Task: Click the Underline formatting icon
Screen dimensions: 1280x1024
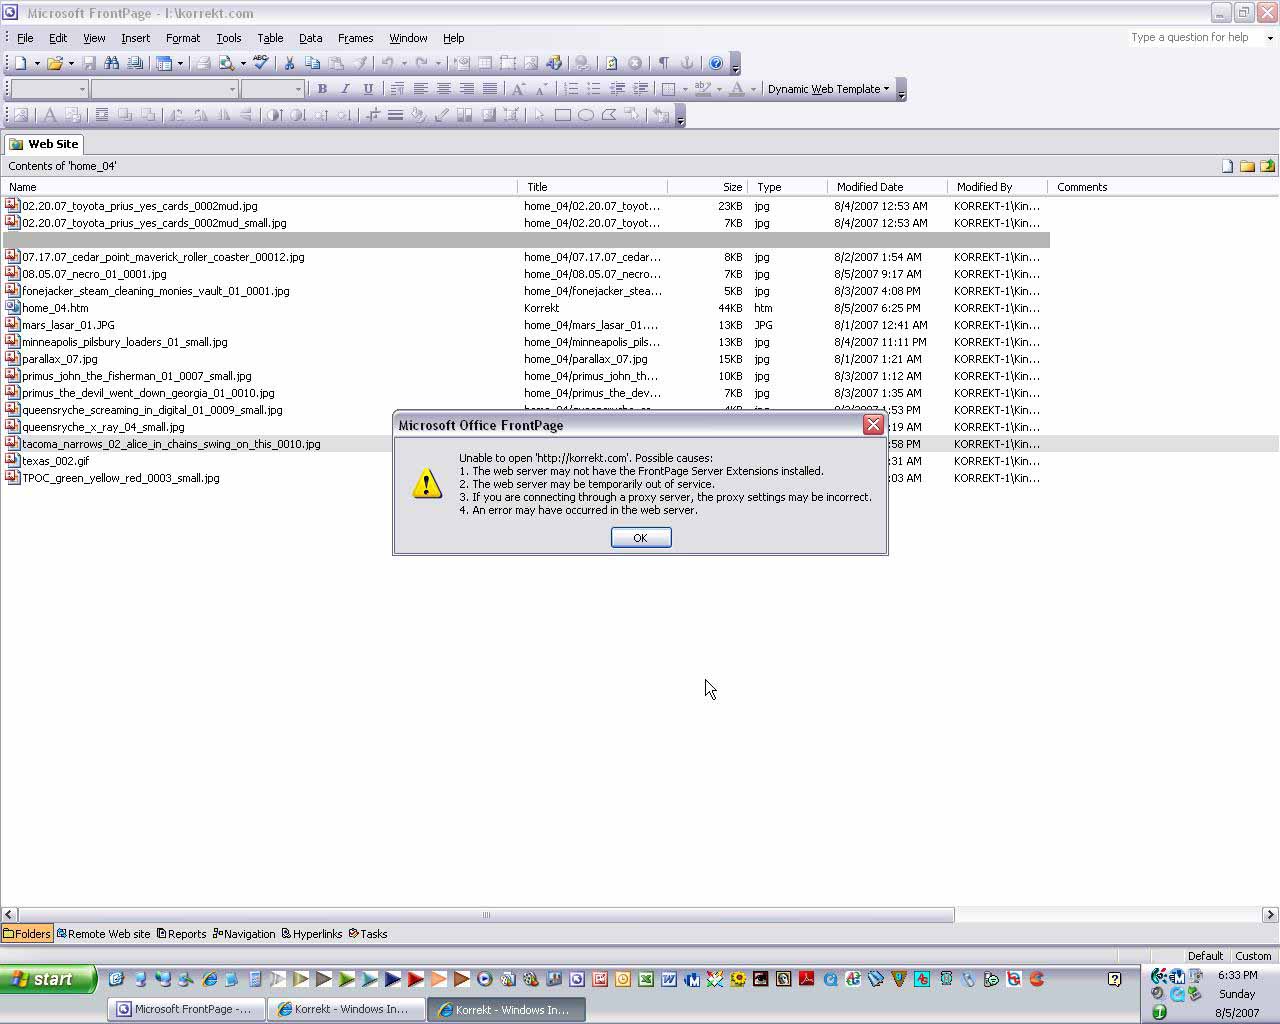Action: [x=368, y=89]
